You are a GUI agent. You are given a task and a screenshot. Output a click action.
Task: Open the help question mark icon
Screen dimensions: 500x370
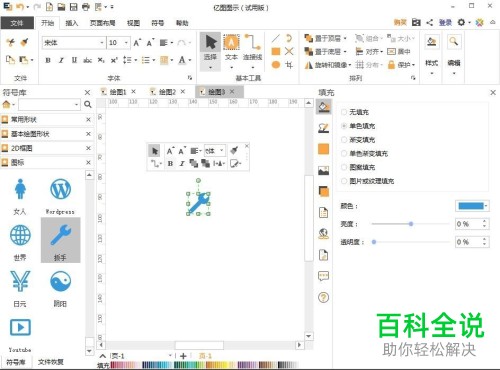pyautogui.click(x=323, y=297)
